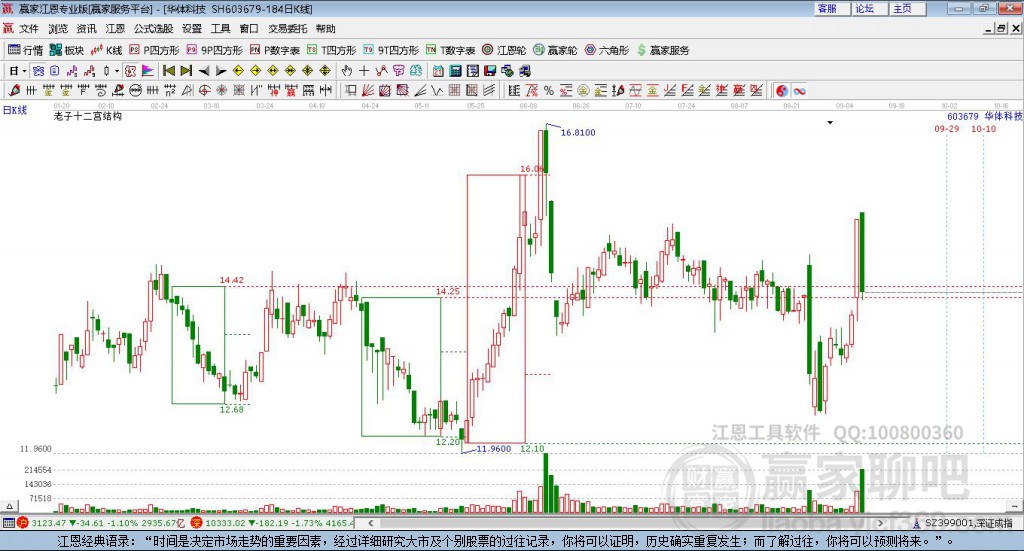Viewport: 1024px width, 551px height.
Task: Open the 行情 quotes view
Action: pos(25,50)
